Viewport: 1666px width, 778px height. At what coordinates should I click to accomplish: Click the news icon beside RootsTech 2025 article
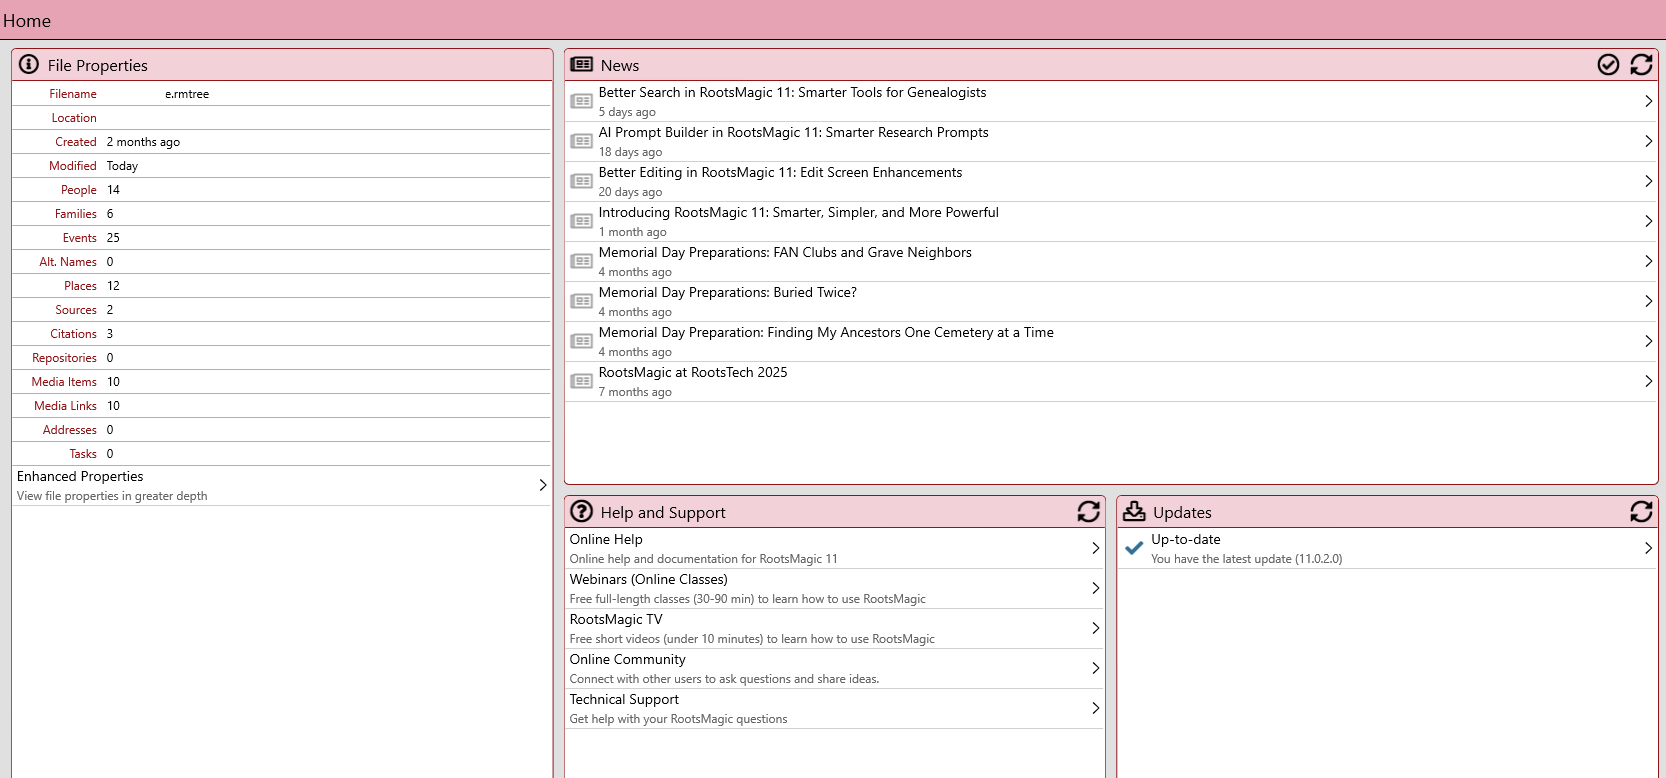pyautogui.click(x=581, y=381)
